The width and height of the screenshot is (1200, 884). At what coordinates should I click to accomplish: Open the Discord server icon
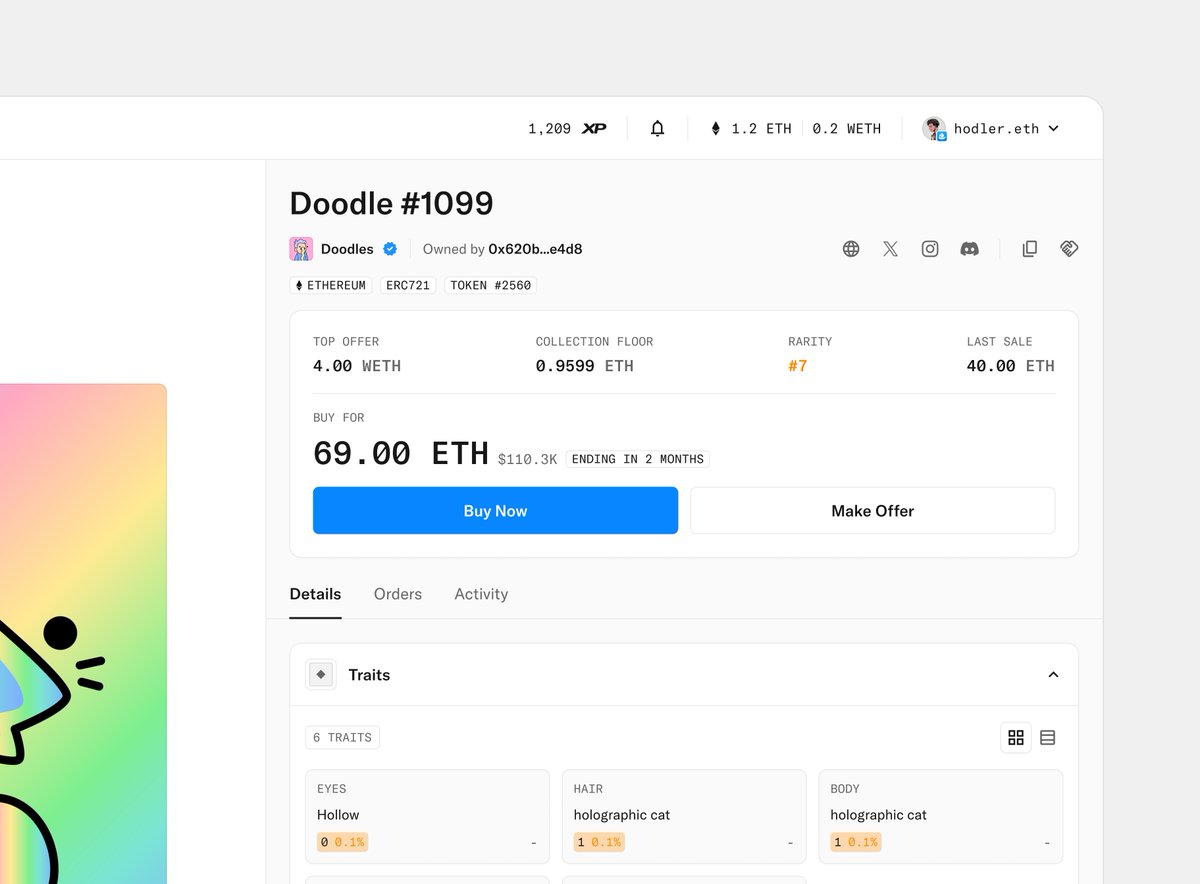click(x=969, y=249)
